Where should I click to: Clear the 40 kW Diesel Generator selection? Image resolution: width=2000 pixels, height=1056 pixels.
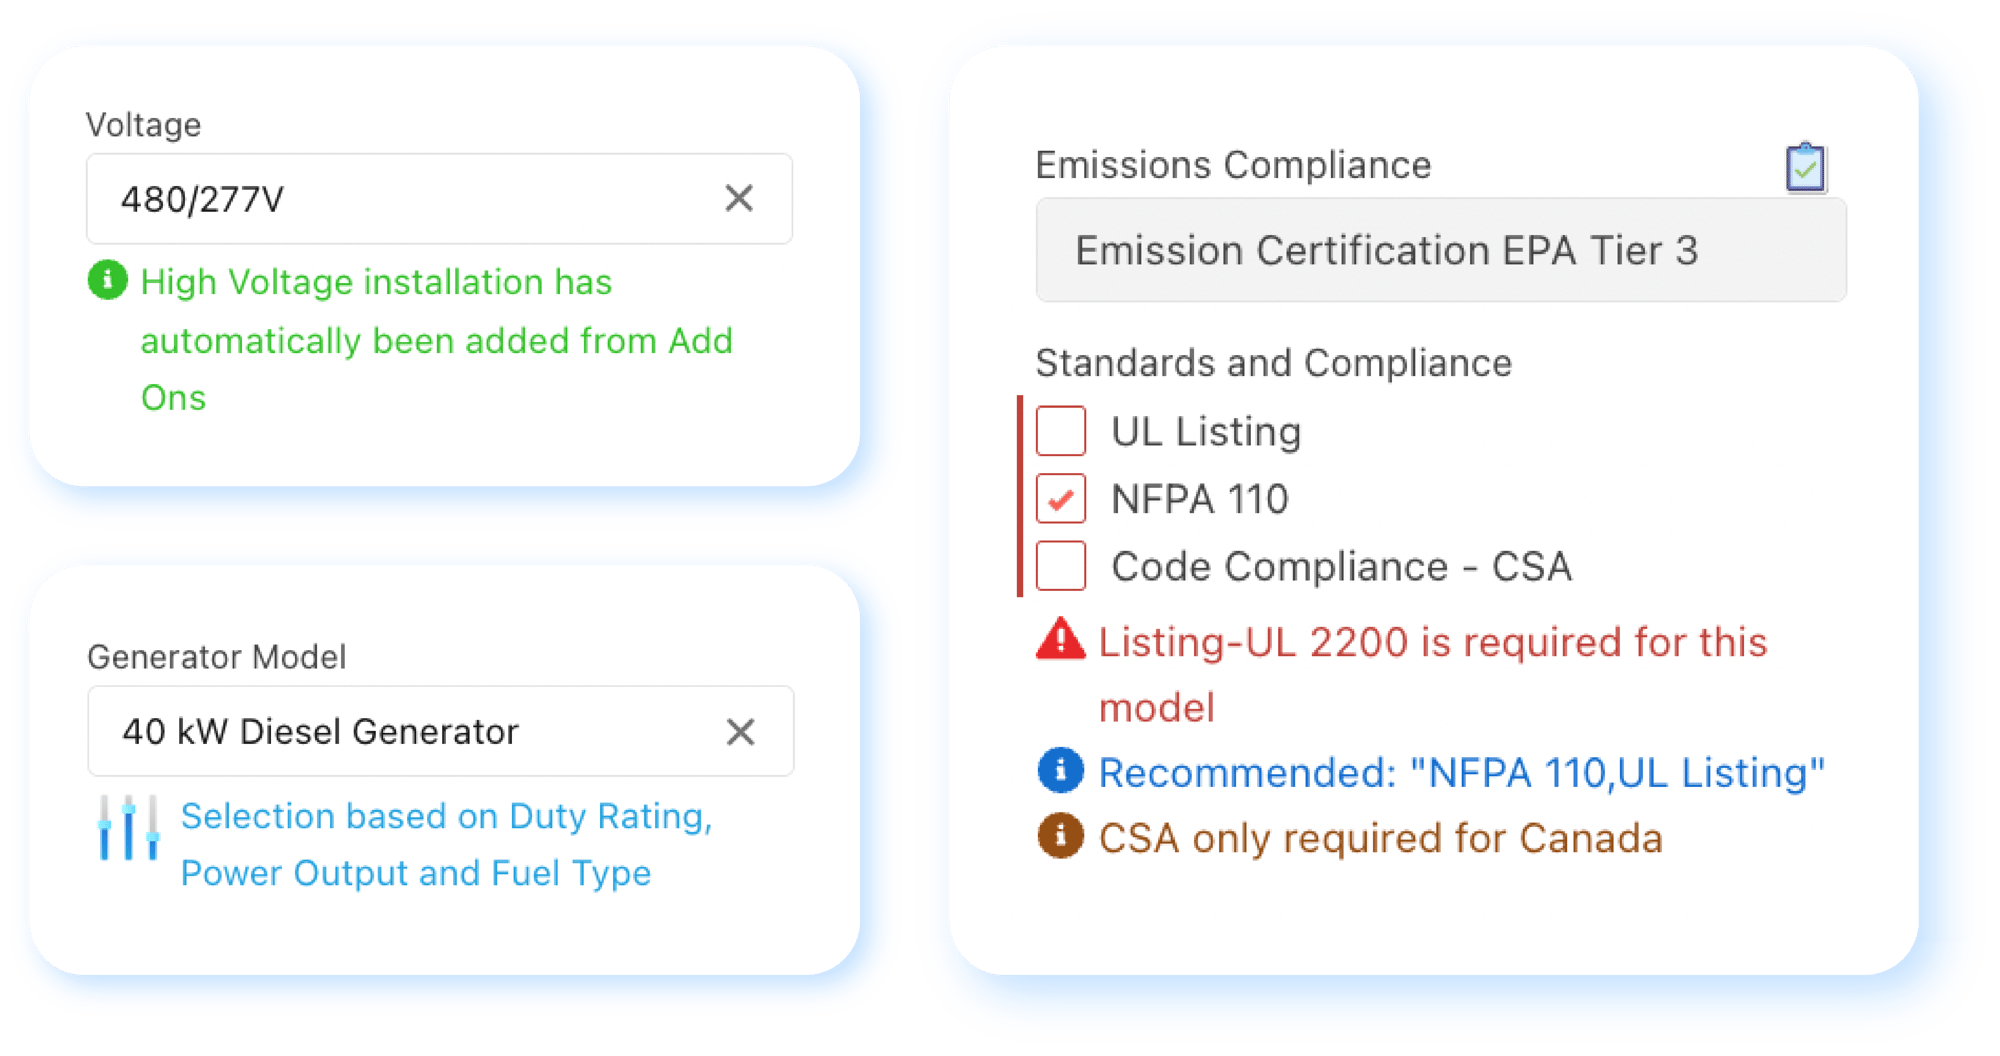[x=740, y=732]
